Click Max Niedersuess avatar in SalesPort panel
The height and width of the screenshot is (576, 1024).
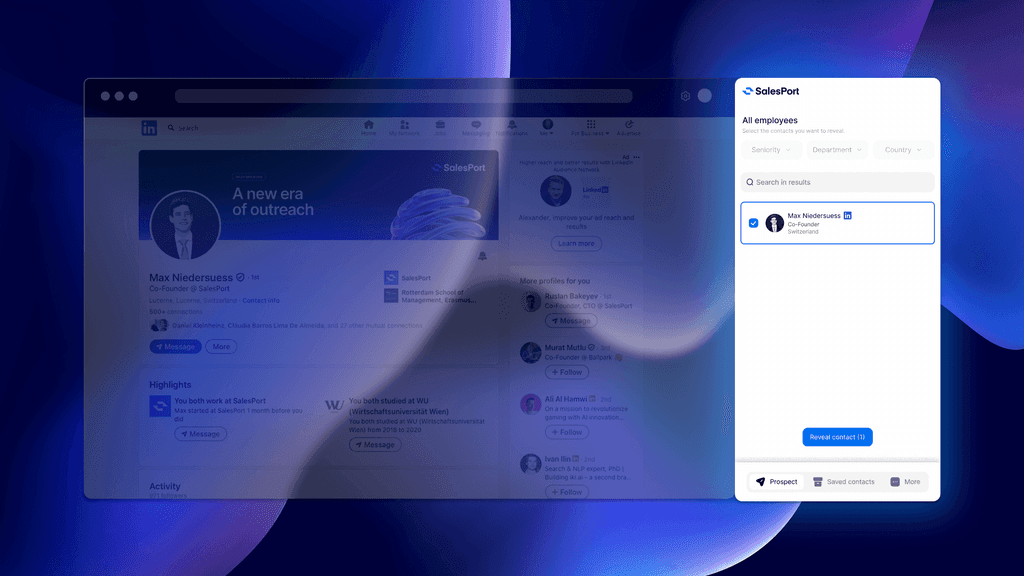pos(775,223)
